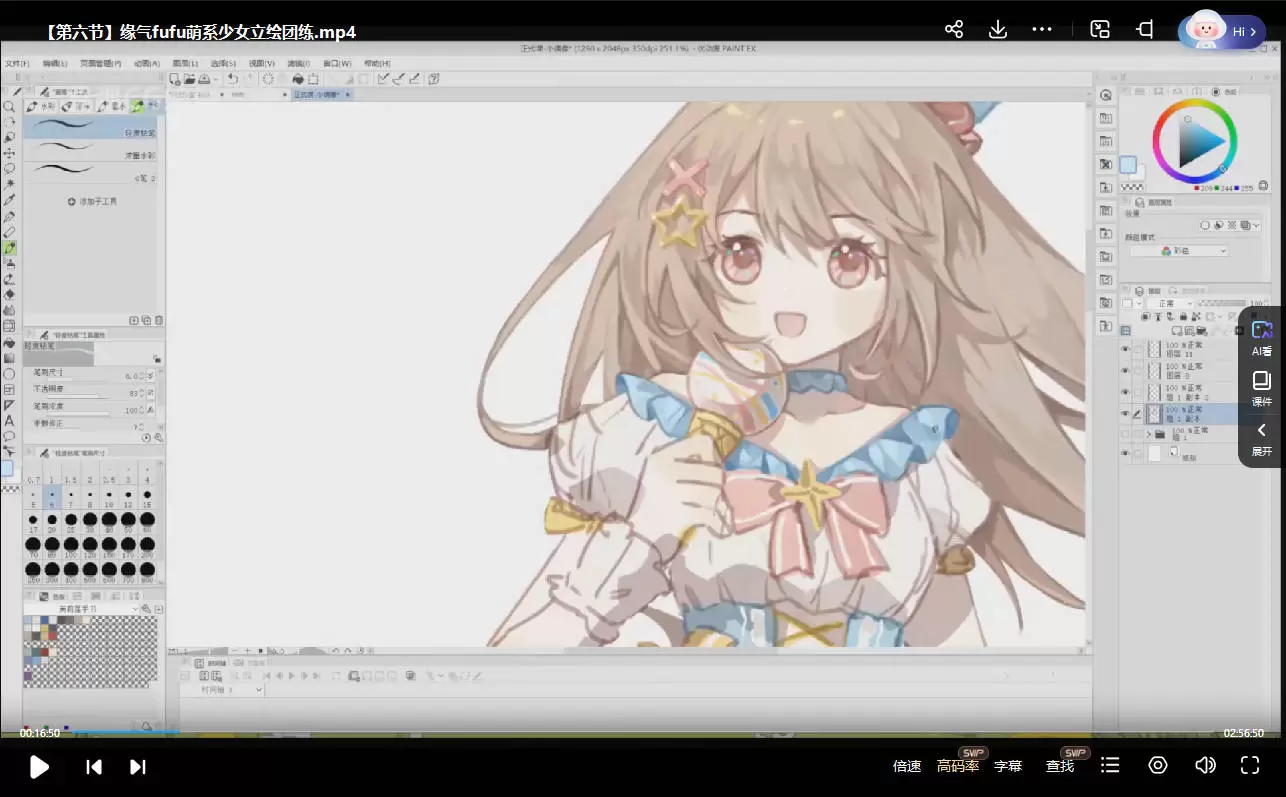Open the AI看 side panel
Viewport: 1286px width, 797px height.
[x=1262, y=338]
